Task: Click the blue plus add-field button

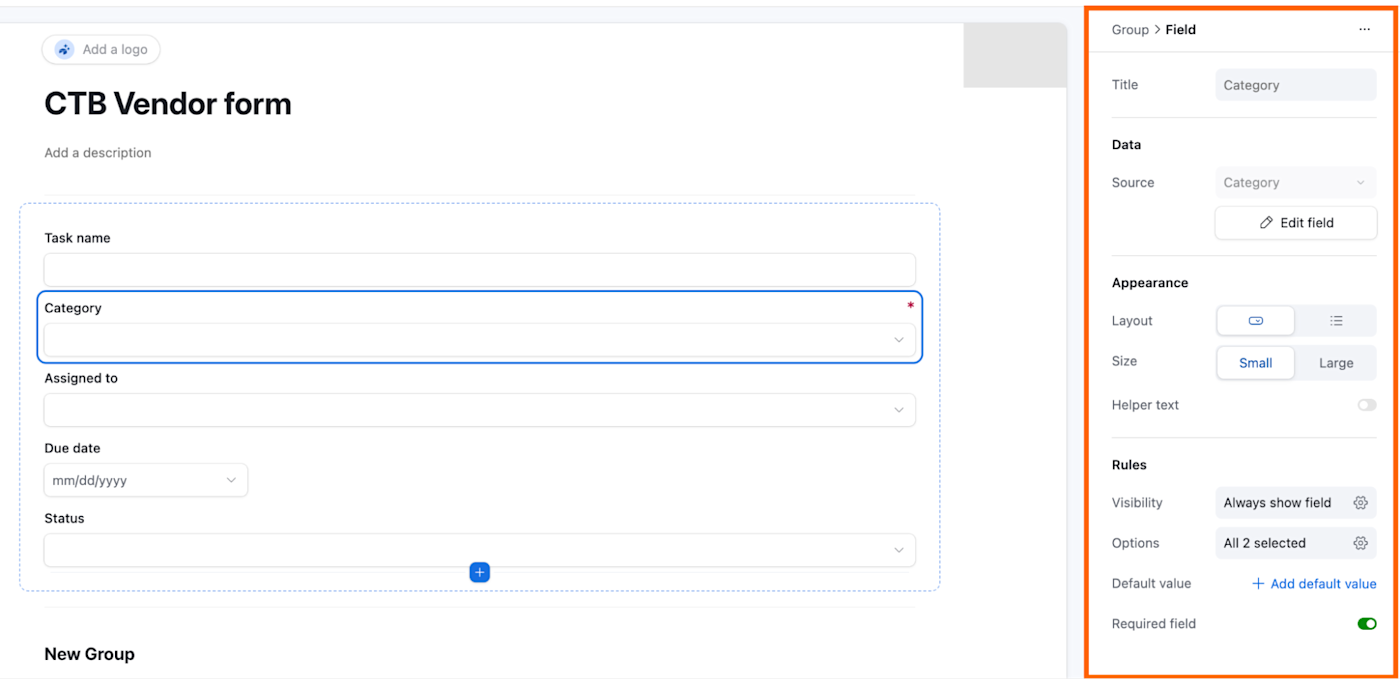Action: 480,572
